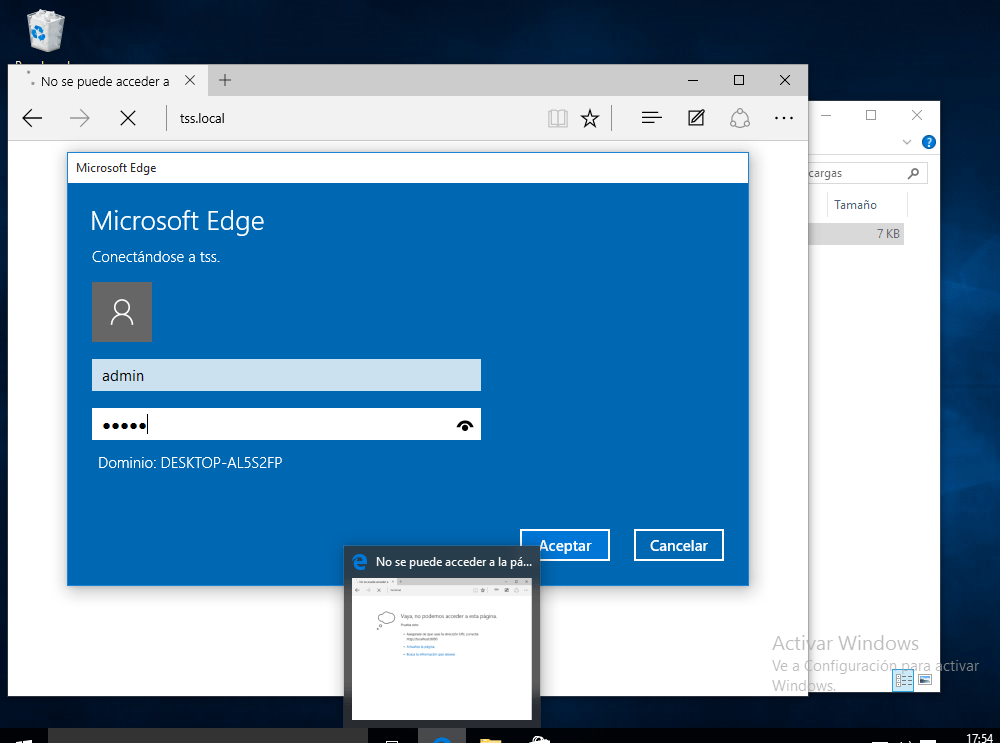
Task: Click the blue help question mark icon
Action: coord(929,142)
